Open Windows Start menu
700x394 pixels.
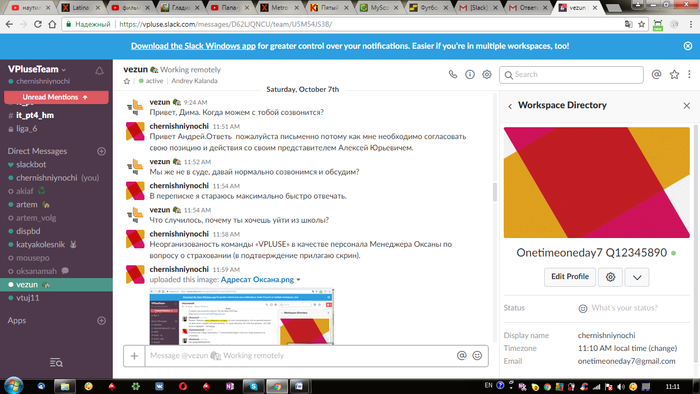pyautogui.click(x=13, y=385)
